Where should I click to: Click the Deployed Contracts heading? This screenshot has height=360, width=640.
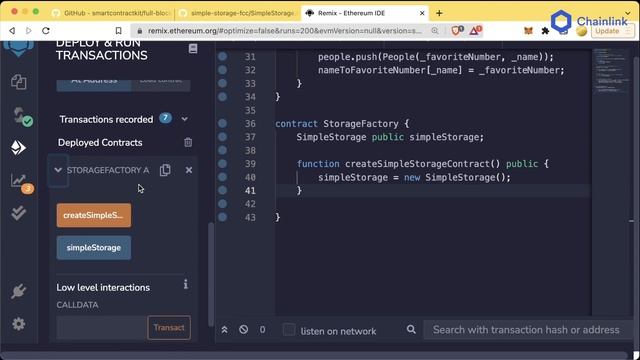(100, 142)
